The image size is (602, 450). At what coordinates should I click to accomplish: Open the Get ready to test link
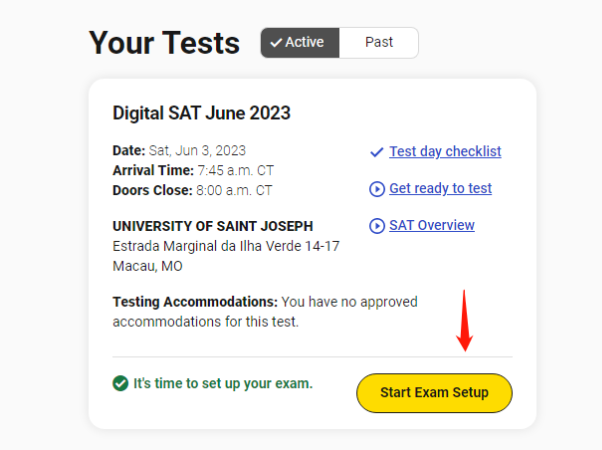tap(440, 189)
